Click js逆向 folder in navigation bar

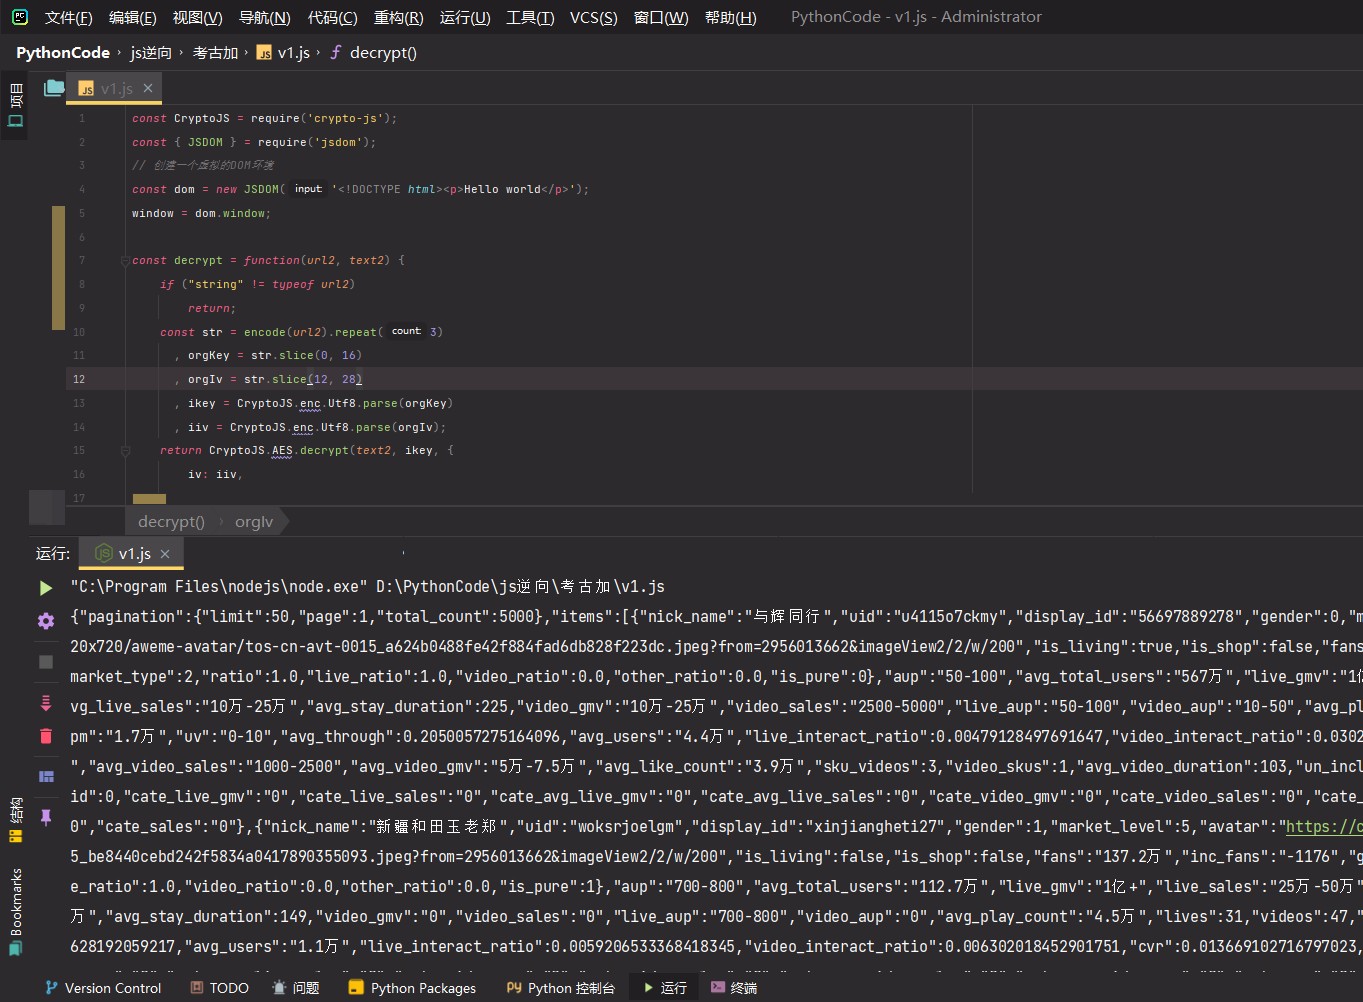pos(151,53)
